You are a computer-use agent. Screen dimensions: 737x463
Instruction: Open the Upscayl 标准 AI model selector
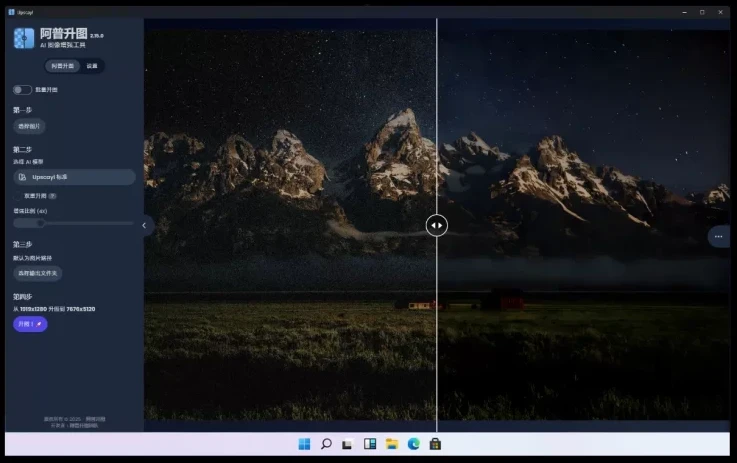tap(74, 177)
